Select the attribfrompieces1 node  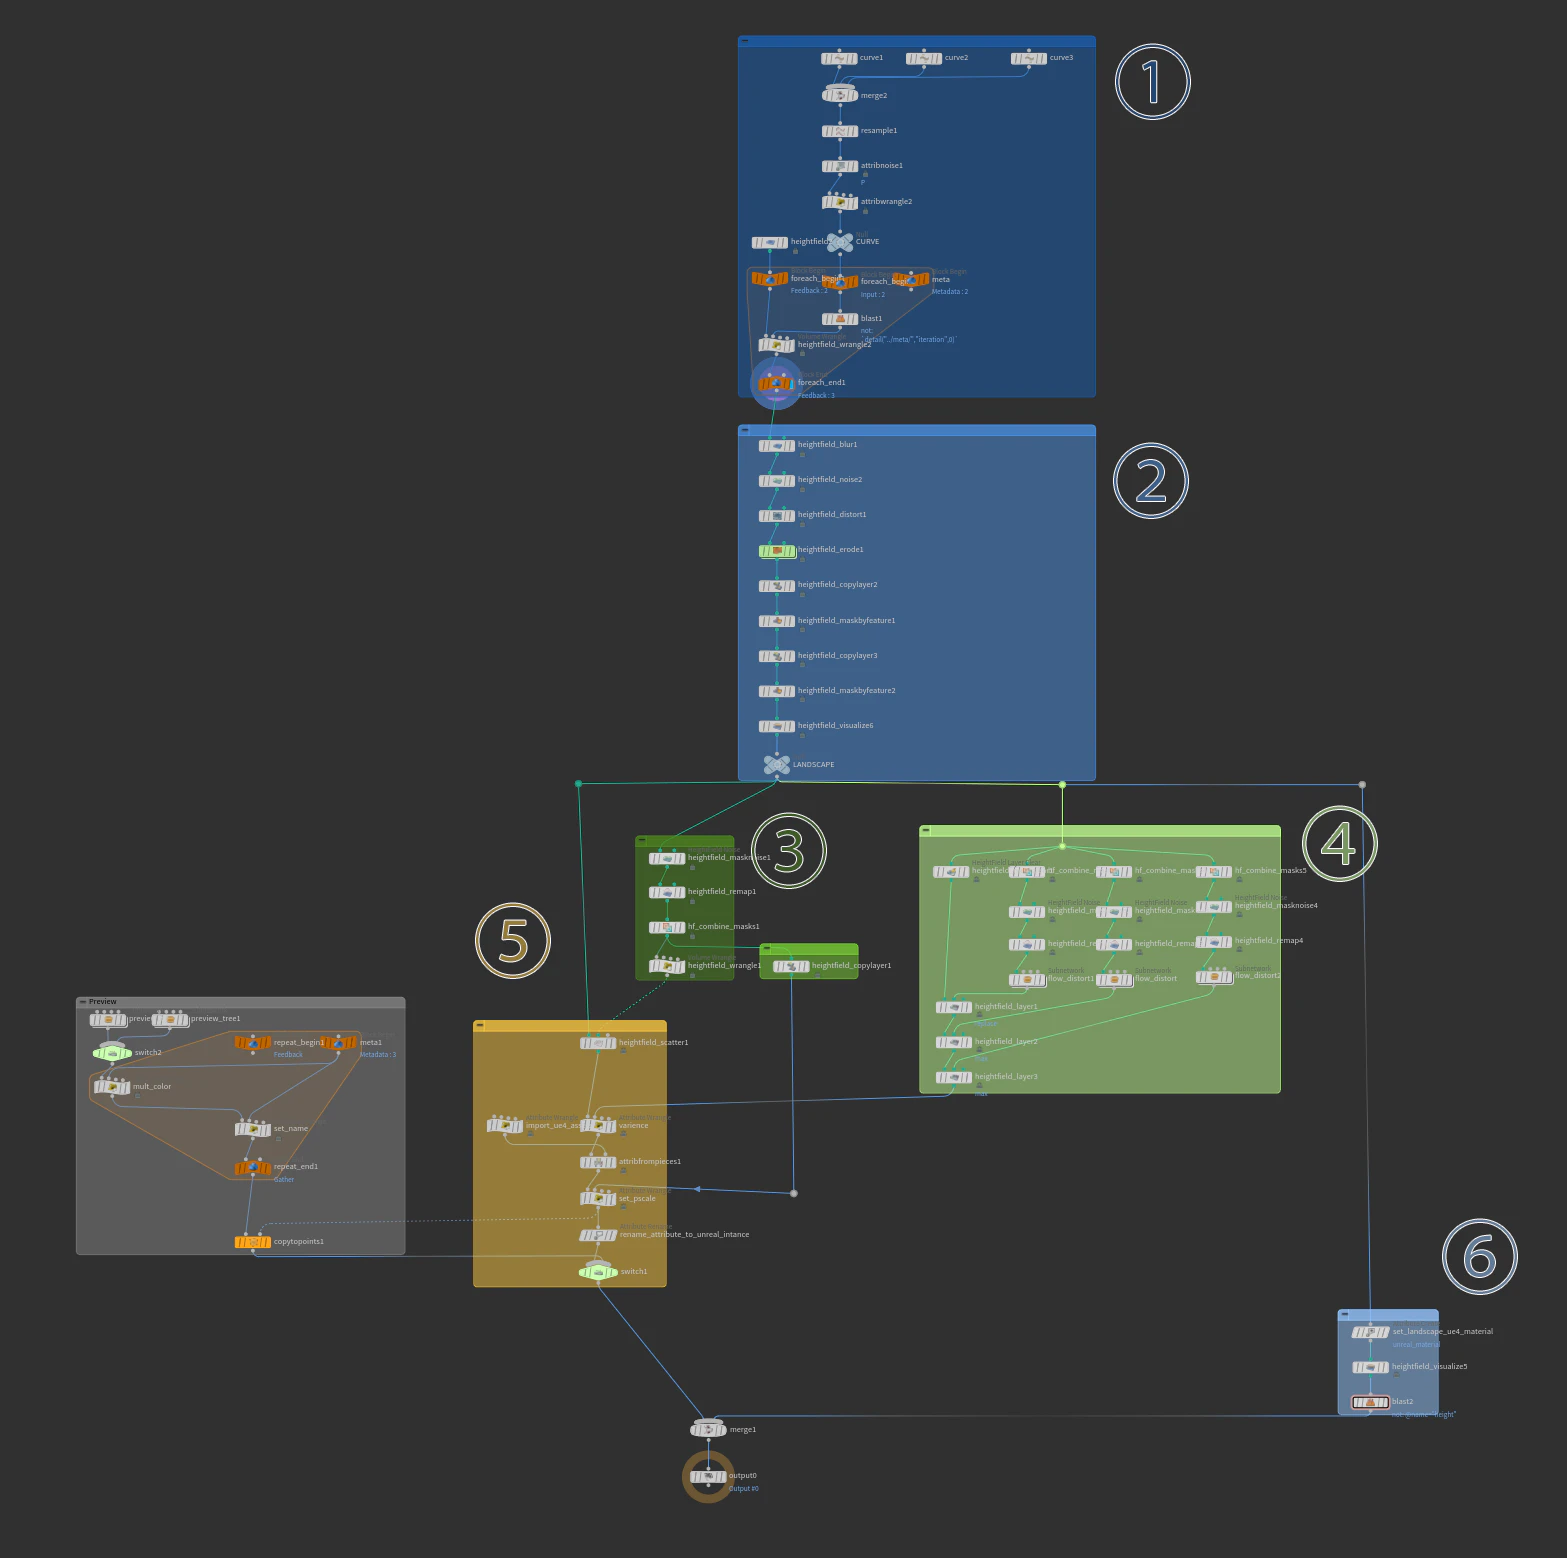point(598,1162)
